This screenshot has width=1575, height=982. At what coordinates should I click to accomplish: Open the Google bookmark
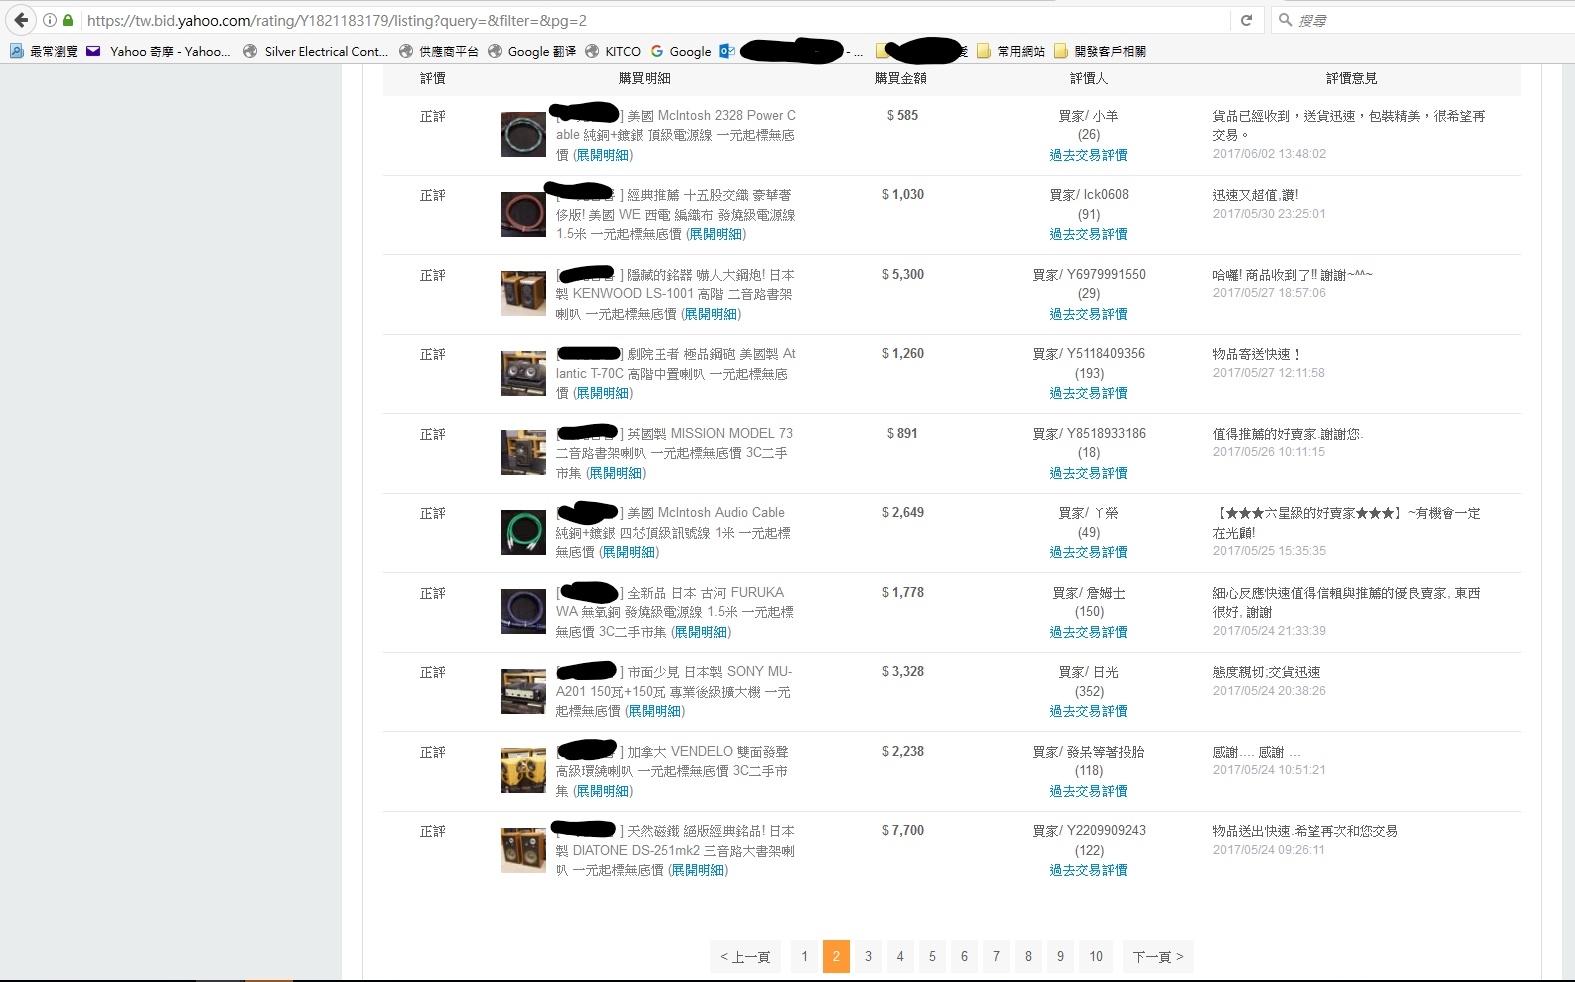[x=681, y=51]
